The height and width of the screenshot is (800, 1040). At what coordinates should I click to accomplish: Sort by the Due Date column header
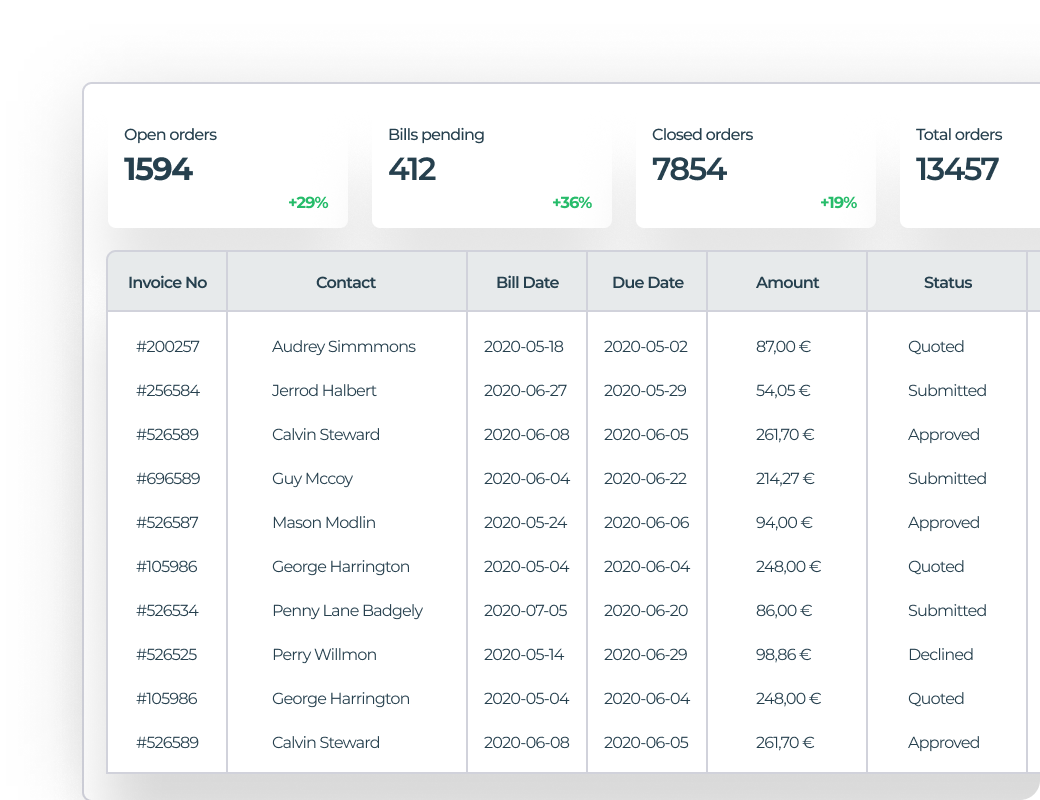click(647, 283)
